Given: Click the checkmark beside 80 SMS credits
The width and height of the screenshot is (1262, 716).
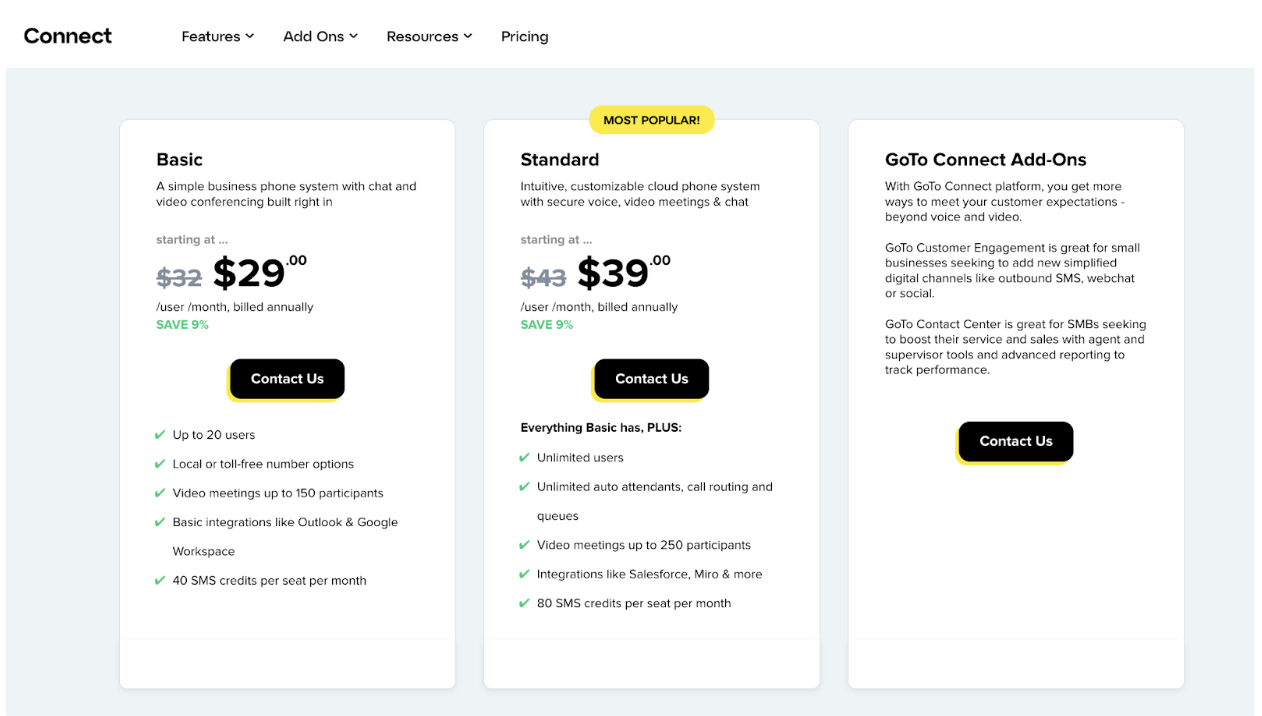Looking at the screenshot, I should point(524,603).
